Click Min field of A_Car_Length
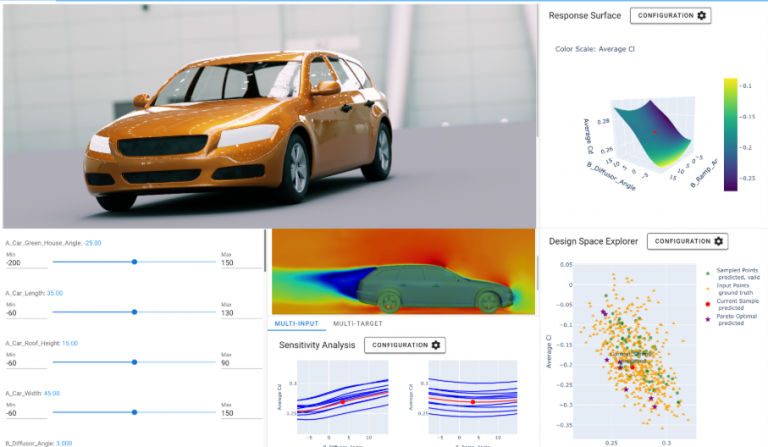 [x=25, y=312]
